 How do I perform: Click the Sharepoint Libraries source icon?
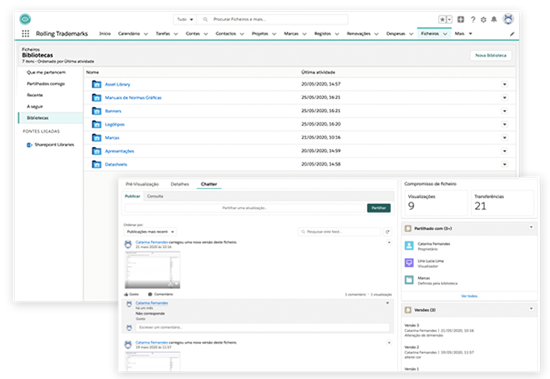(29, 145)
